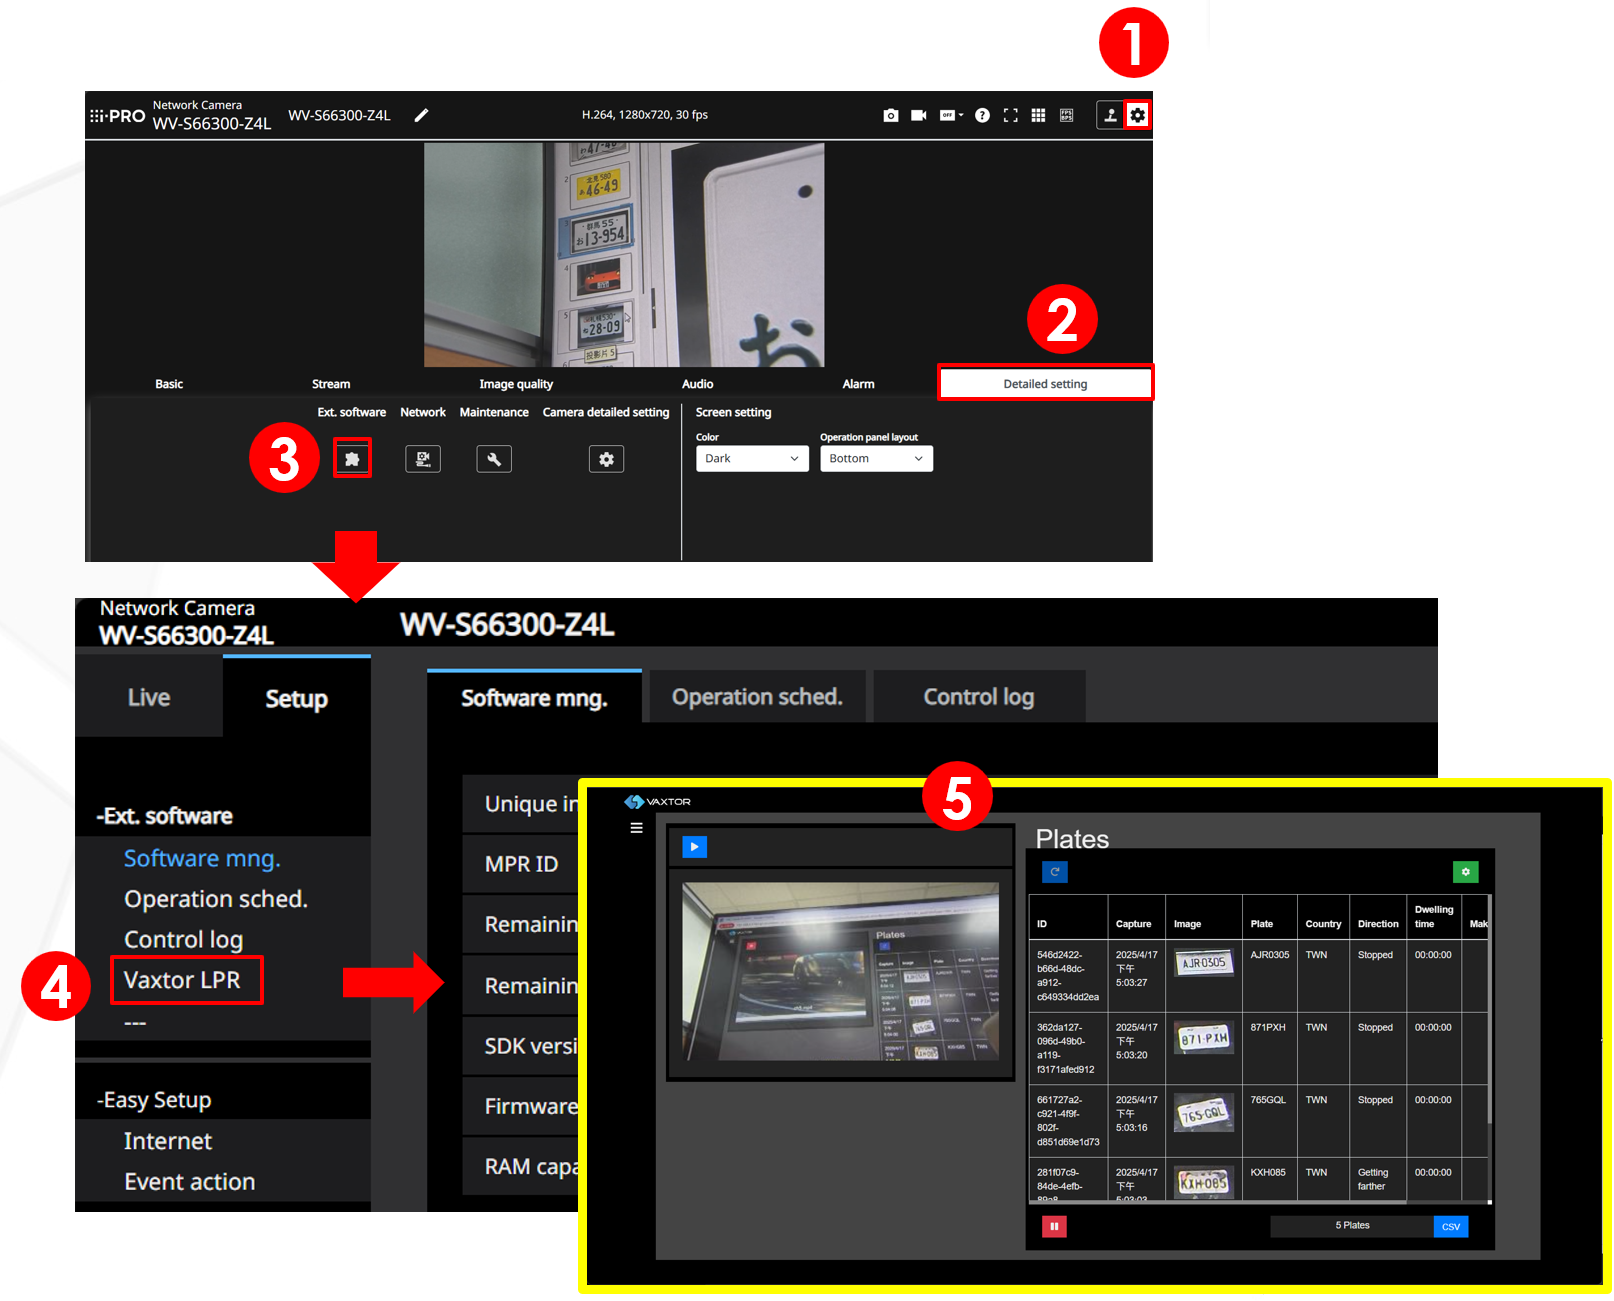
Task: Open Event action under Easy Setup
Action: 190,1182
